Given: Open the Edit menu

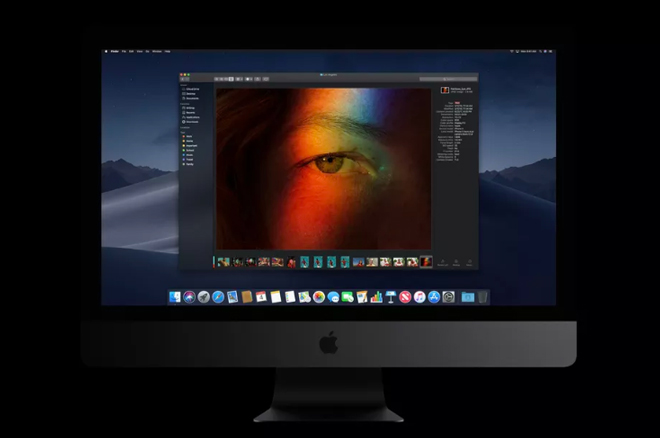Looking at the screenshot, I should click(131, 51).
